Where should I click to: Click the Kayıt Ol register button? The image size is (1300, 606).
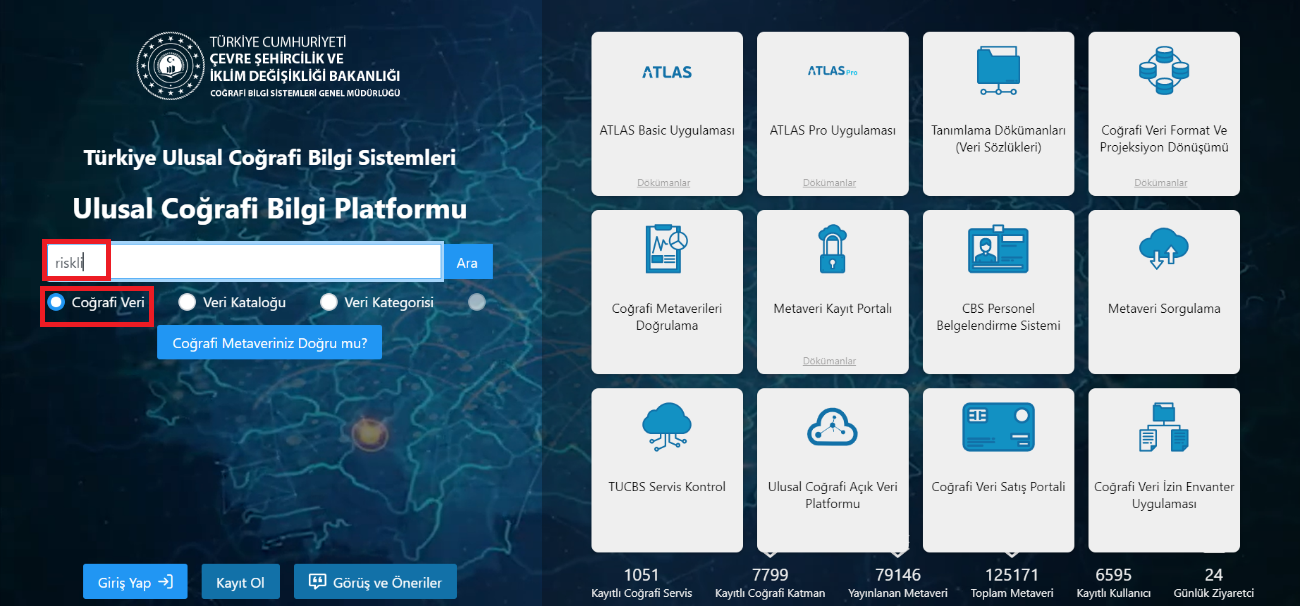tap(240, 582)
